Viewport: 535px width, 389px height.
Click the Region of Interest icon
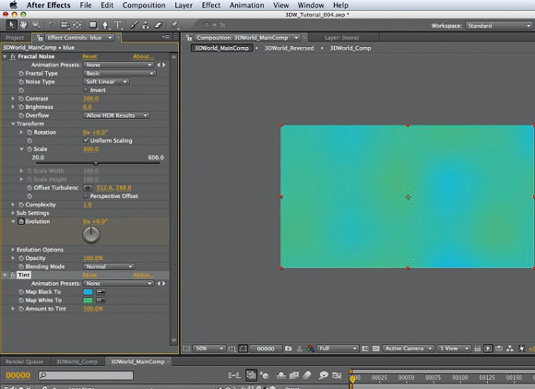point(365,348)
